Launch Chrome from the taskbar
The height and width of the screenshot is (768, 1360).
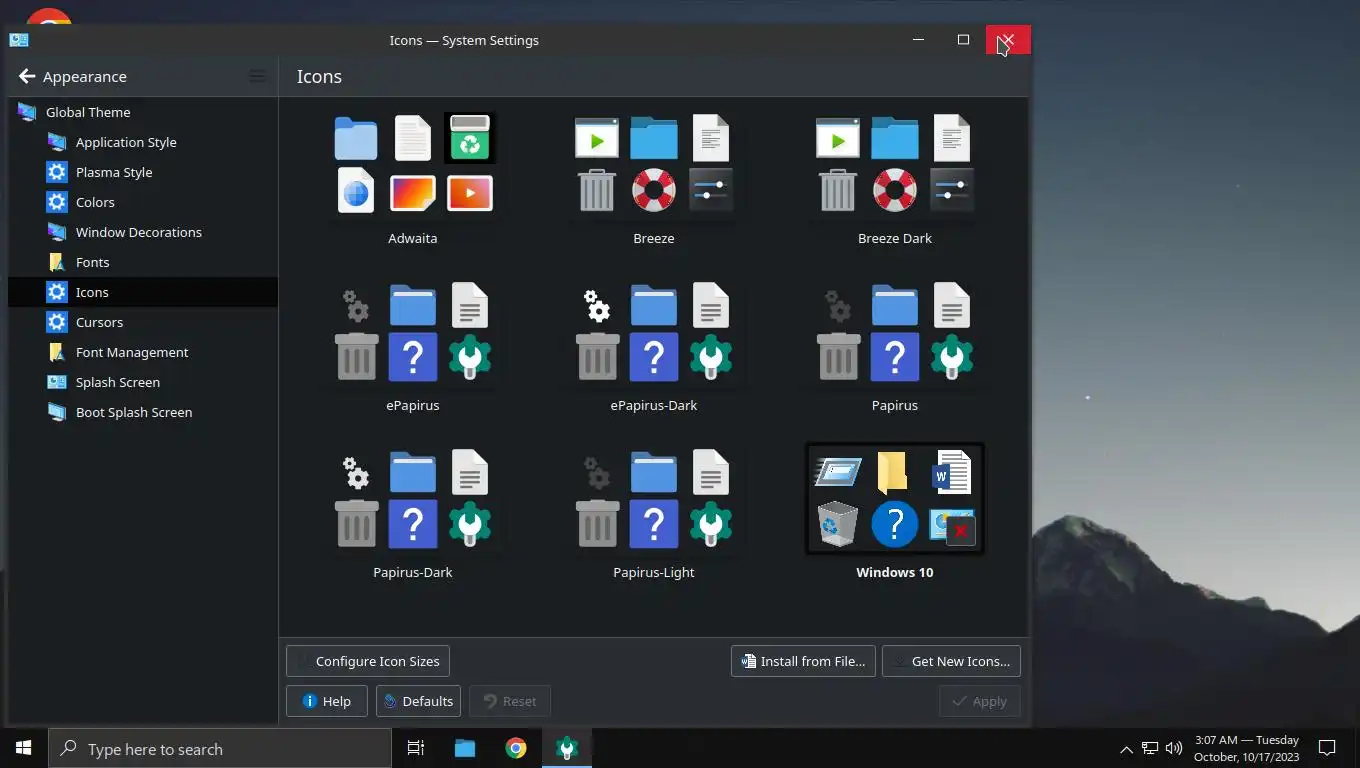point(516,748)
